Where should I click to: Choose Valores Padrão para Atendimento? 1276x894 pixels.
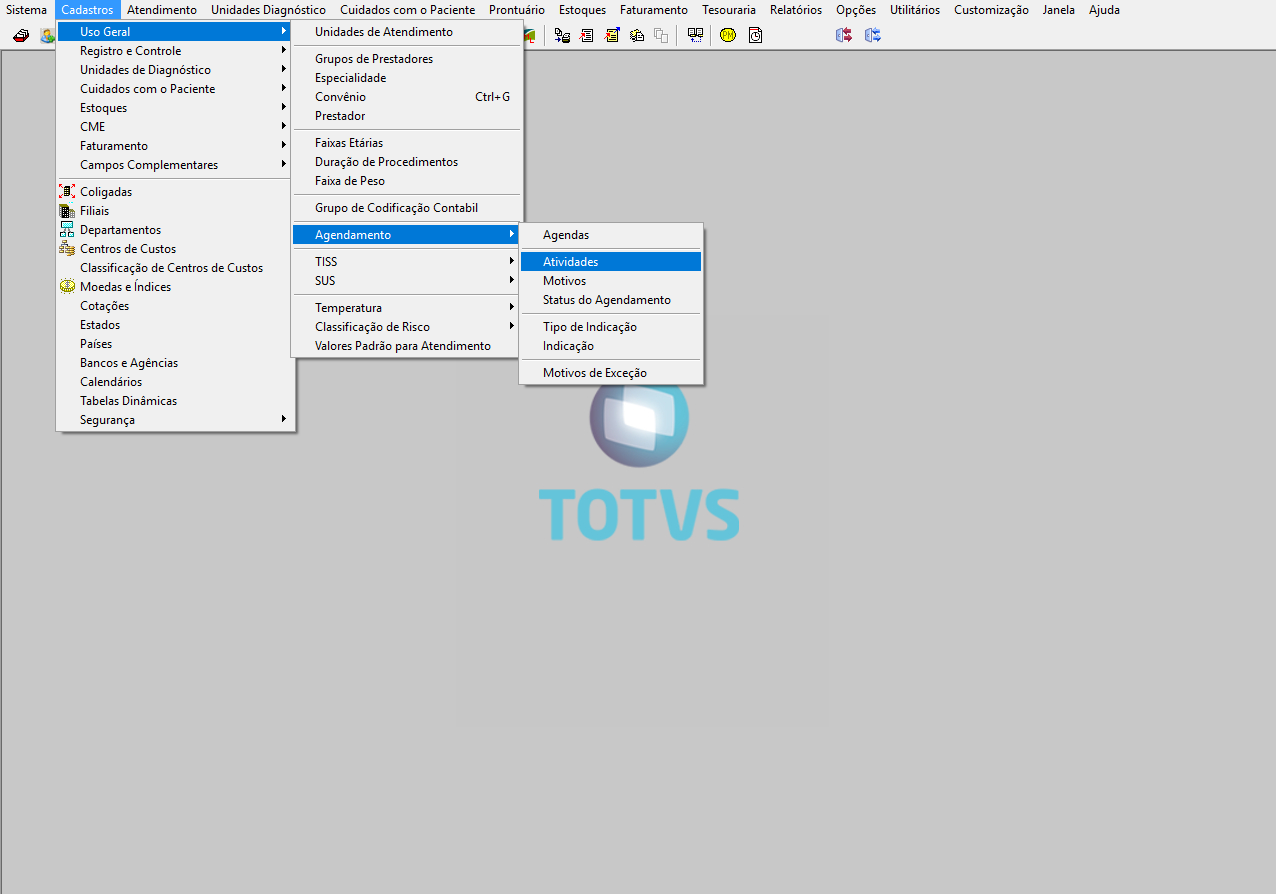(406, 346)
